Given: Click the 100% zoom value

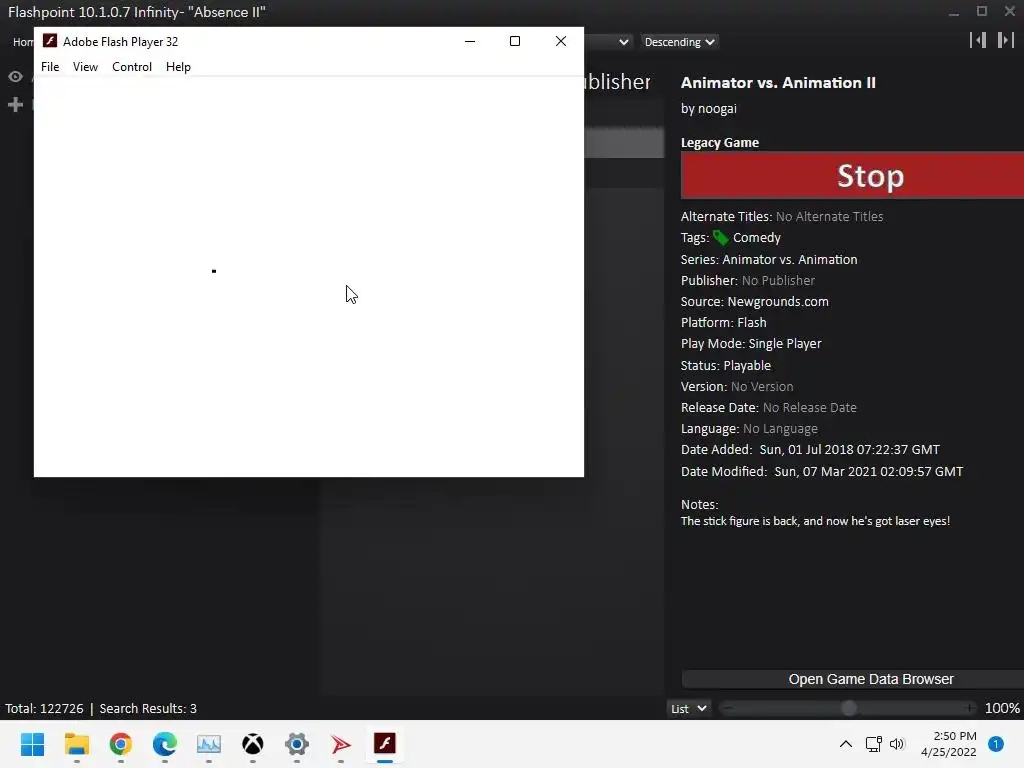Looking at the screenshot, I should [x=1002, y=709].
